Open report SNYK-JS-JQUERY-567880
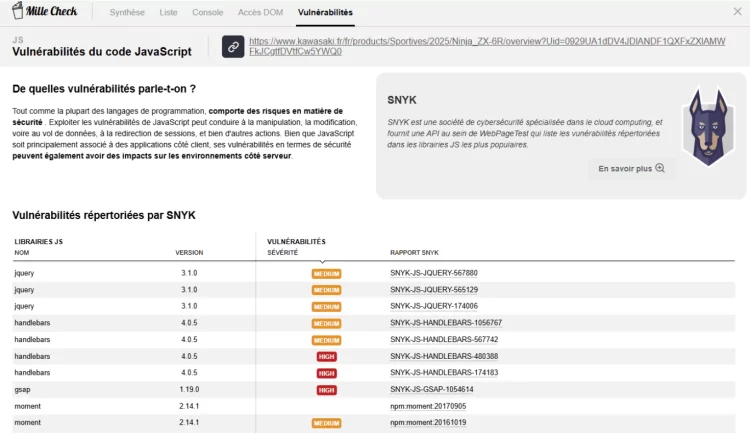 click(433, 273)
